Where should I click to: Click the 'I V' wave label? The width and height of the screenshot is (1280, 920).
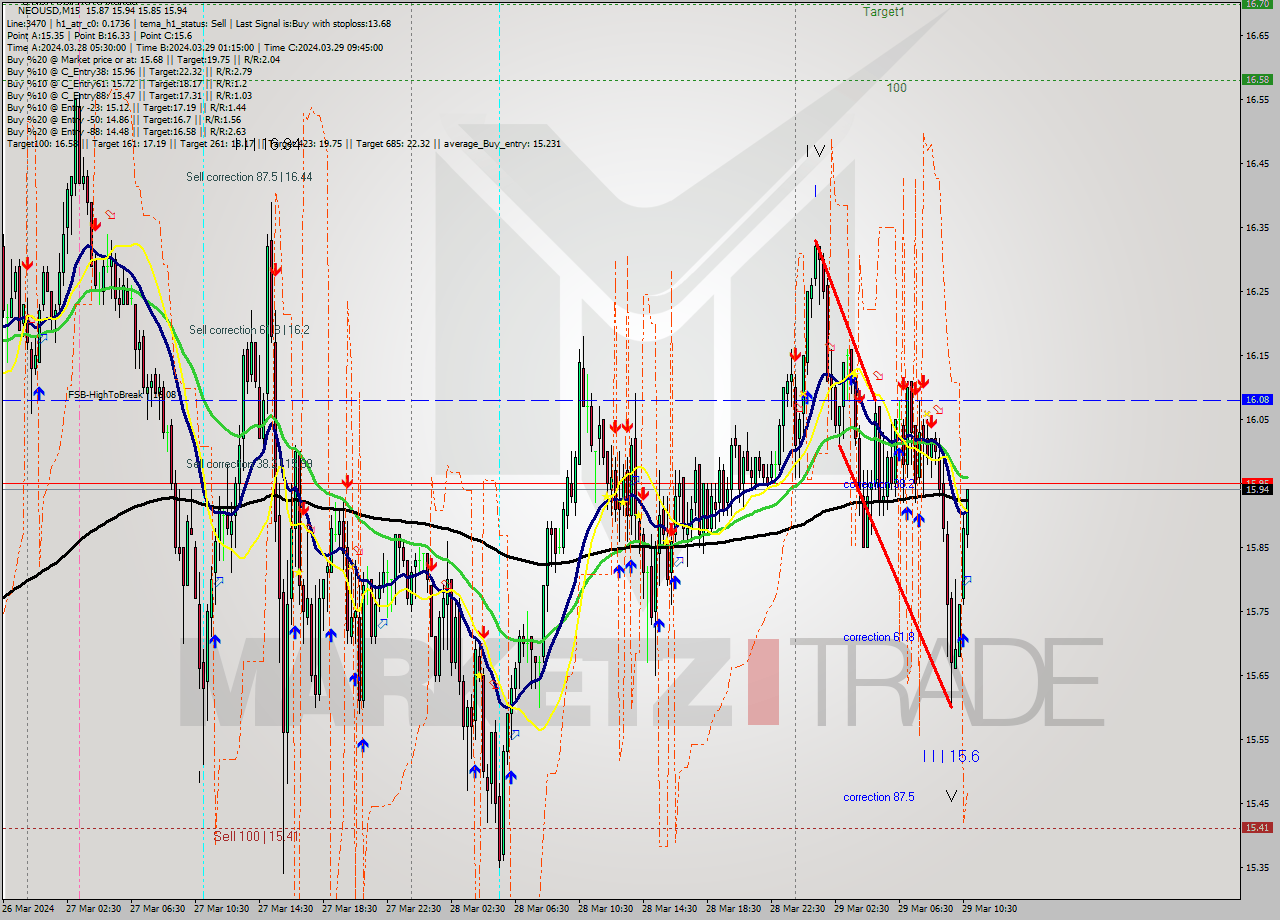point(816,151)
